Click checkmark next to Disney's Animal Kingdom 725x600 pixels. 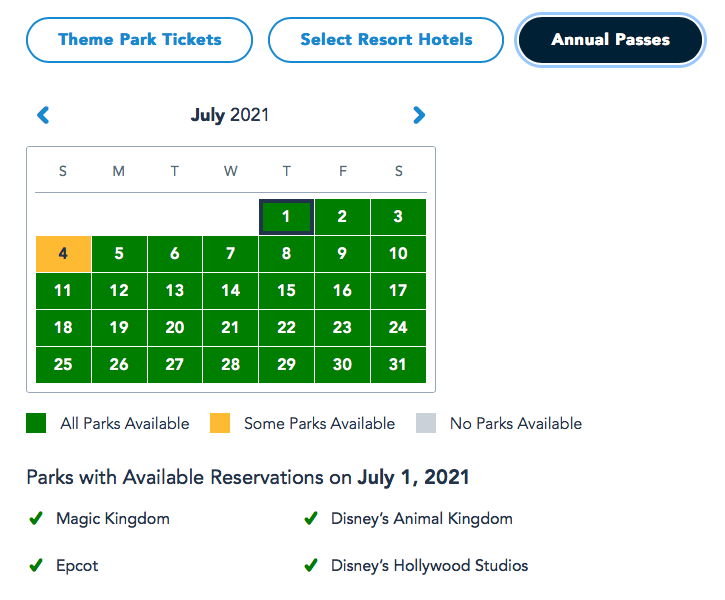[312, 519]
